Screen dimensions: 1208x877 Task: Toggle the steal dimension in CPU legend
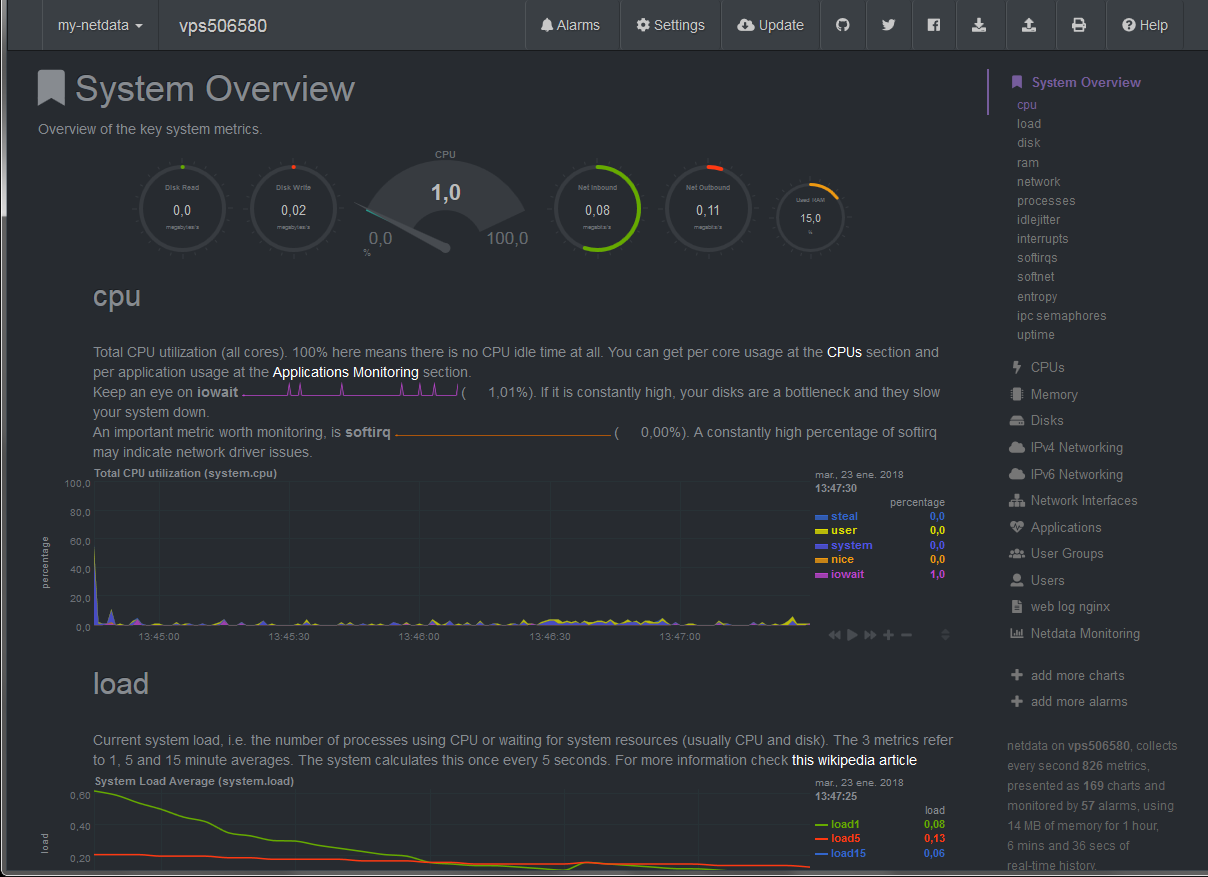click(x=843, y=516)
